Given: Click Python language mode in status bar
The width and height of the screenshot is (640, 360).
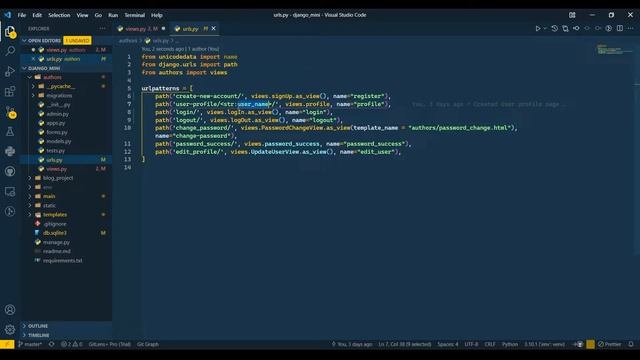Looking at the screenshot, I should click(509, 344).
